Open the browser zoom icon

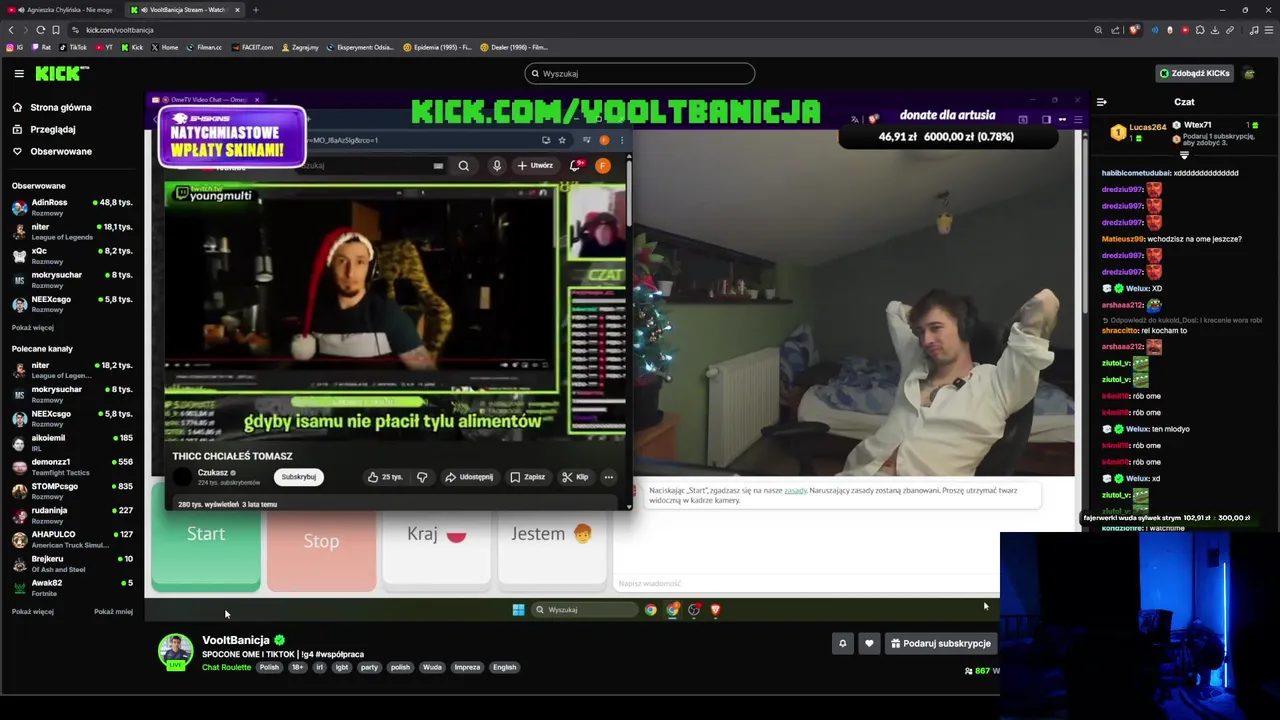(1098, 30)
